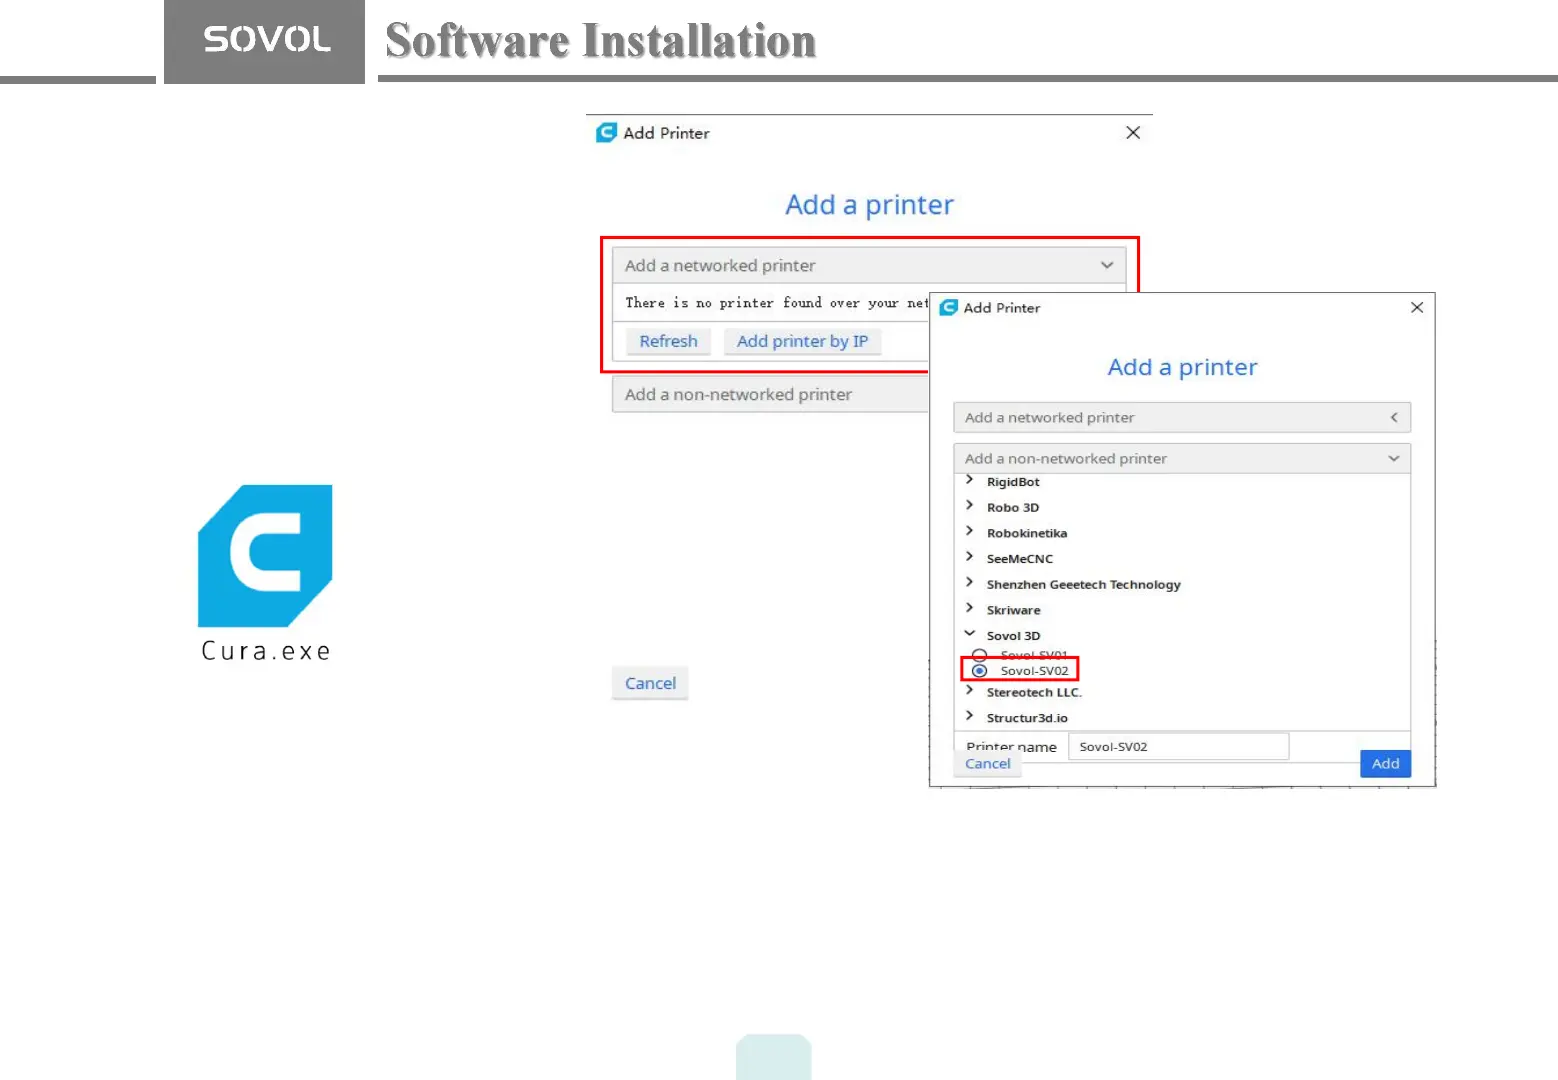The width and height of the screenshot is (1558, 1080).
Task: Close the front Add Printer window
Action: point(1417,307)
